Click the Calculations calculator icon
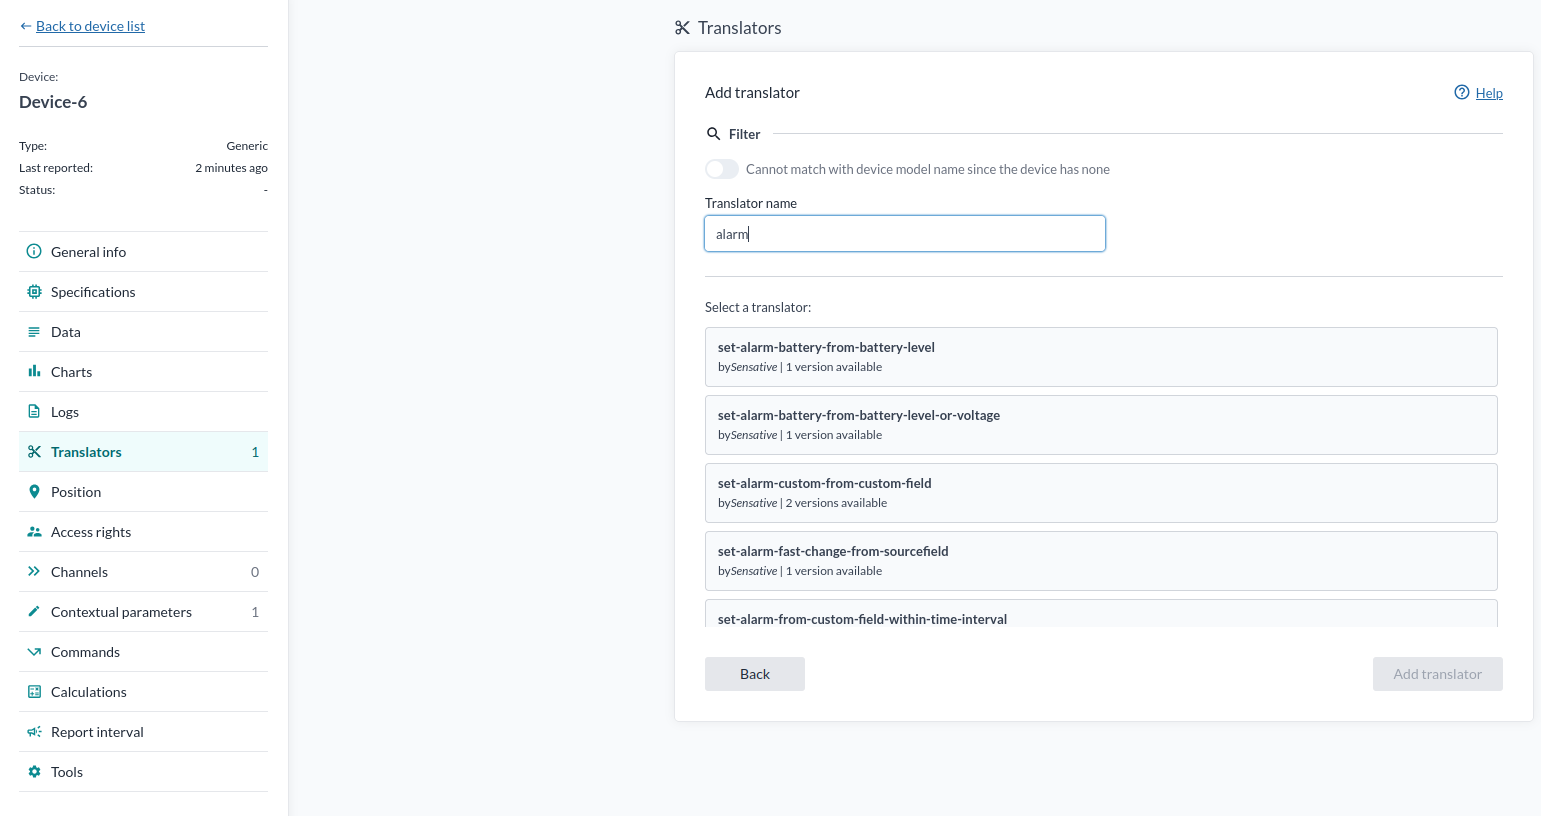The width and height of the screenshot is (1541, 816). click(x=34, y=692)
